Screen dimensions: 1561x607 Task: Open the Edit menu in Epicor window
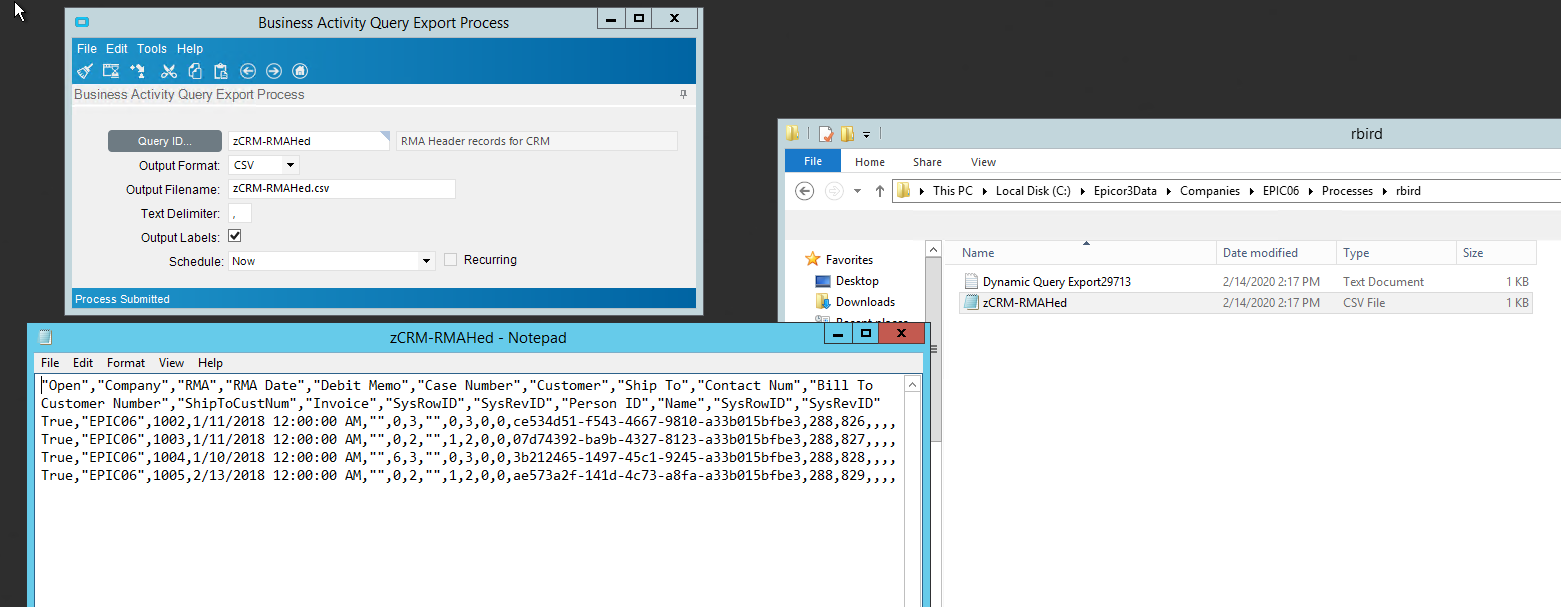[117, 49]
